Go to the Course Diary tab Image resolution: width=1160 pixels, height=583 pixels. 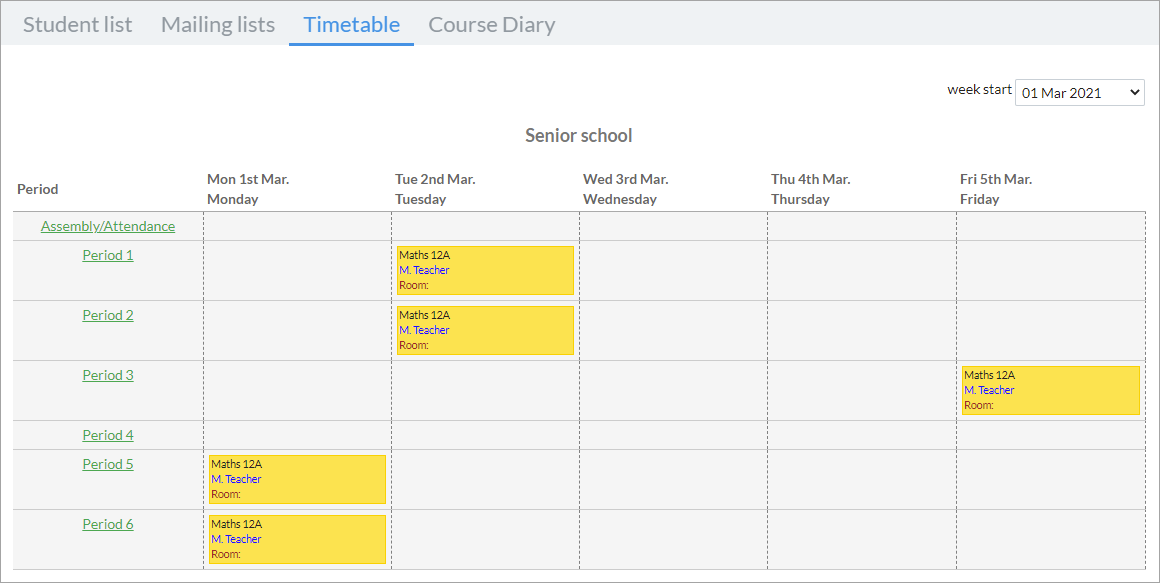pos(492,24)
